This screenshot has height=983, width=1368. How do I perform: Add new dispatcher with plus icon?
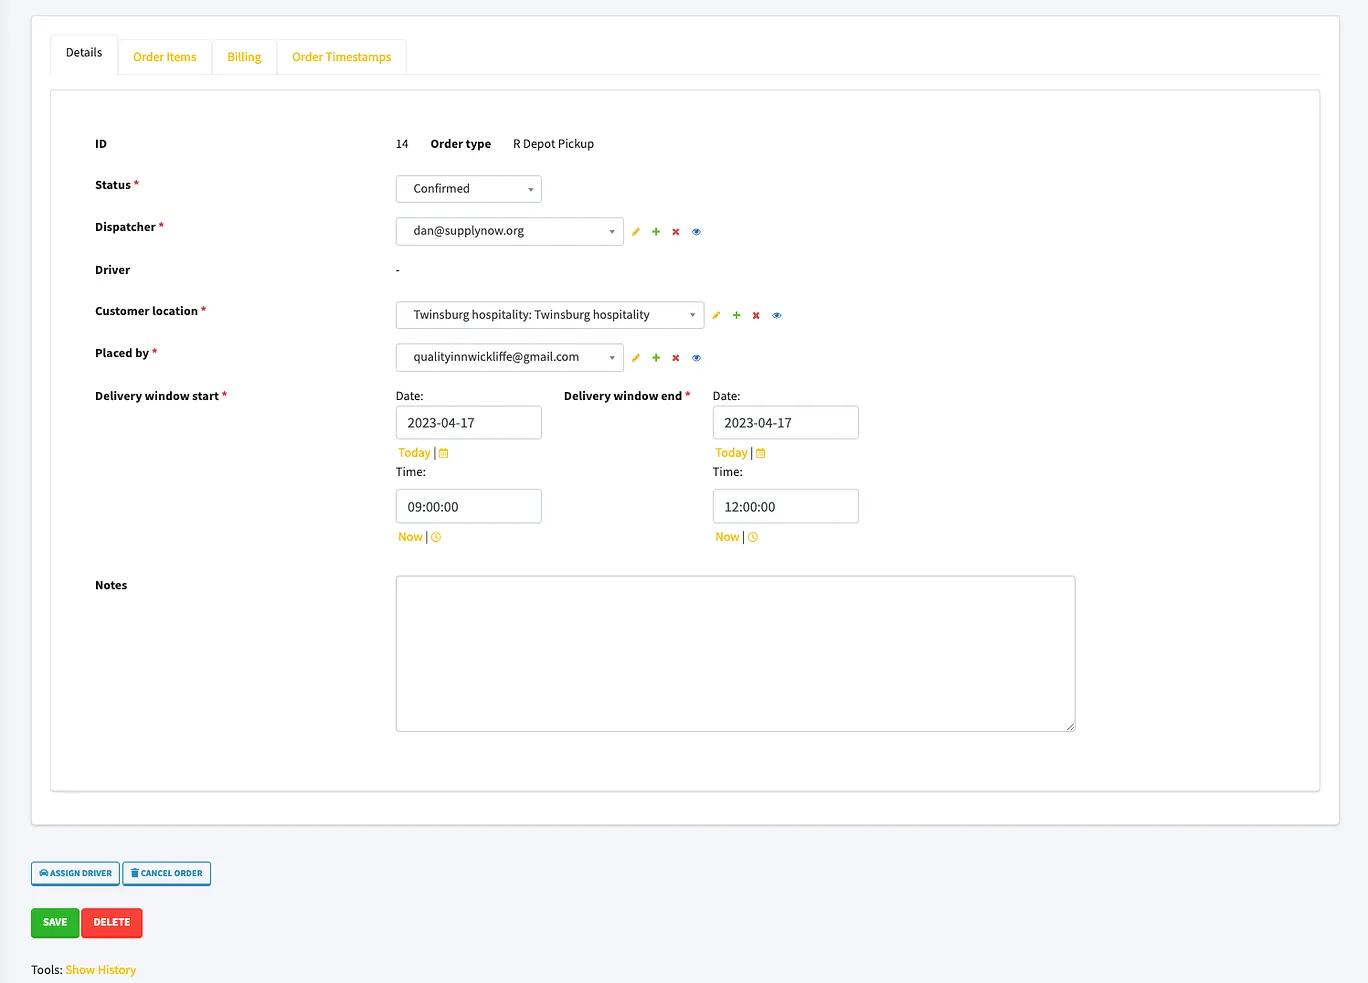[x=656, y=232]
